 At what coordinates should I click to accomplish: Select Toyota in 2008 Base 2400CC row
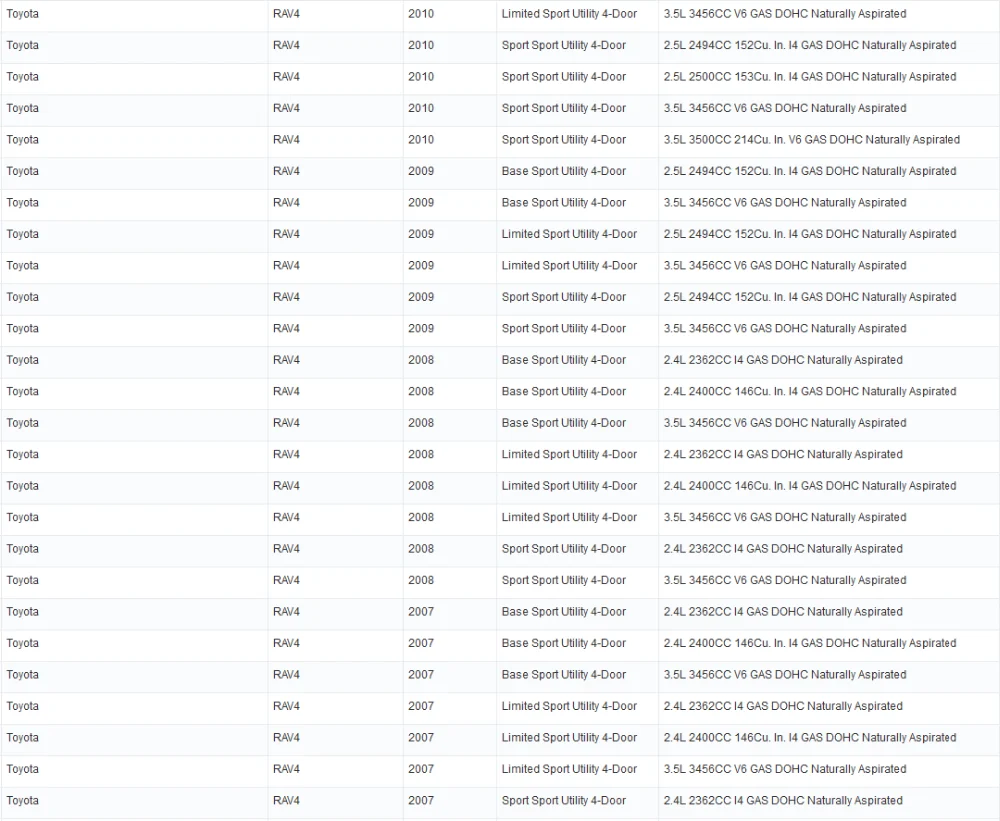pos(22,392)
